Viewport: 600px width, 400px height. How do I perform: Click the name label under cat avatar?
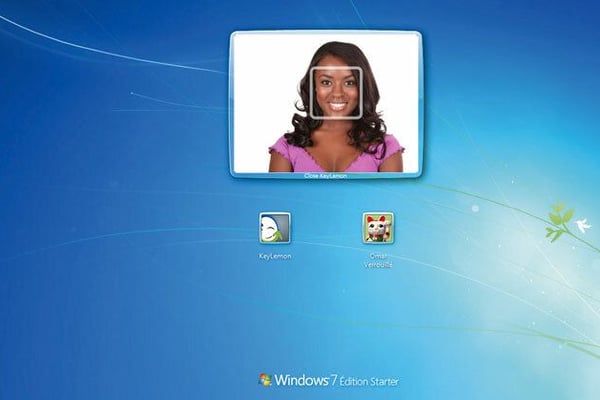(377, 259)
